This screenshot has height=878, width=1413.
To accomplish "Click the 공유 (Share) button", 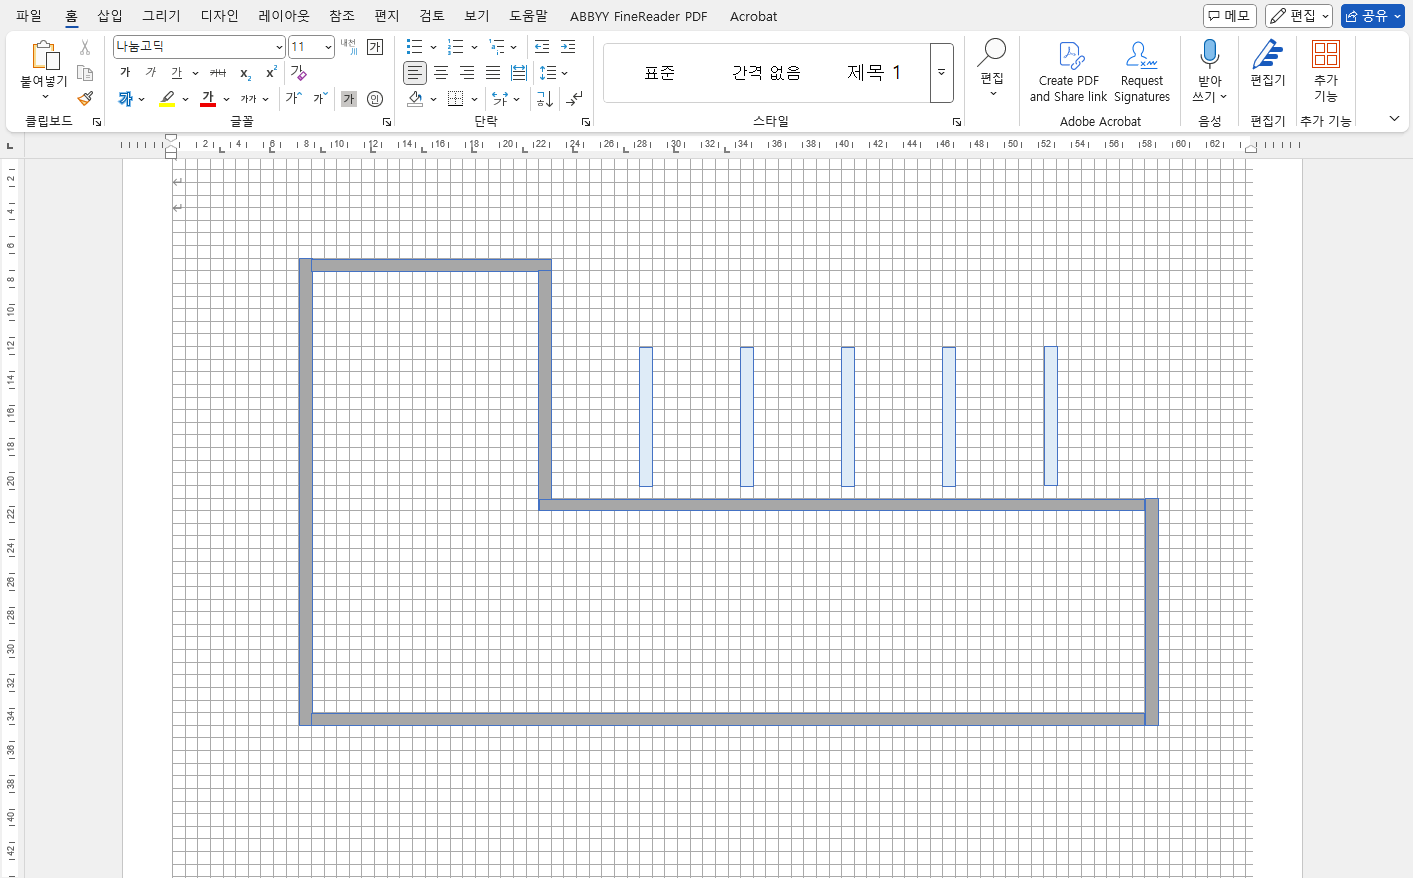I will [1372, 16].
